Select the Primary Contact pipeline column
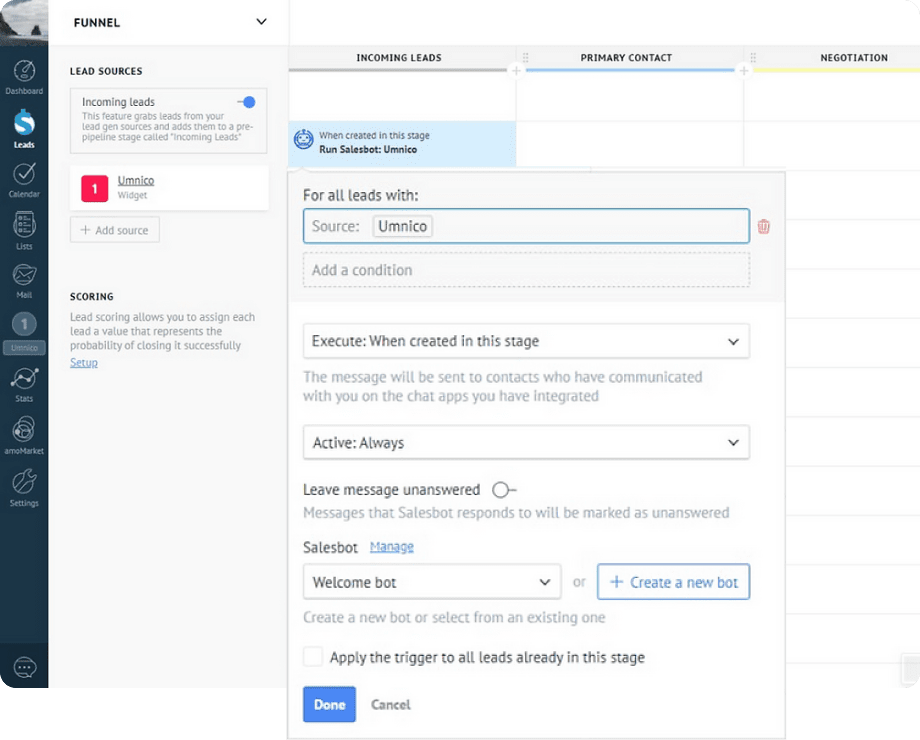The height and width of the screenshot is (740, 920). [x=626, y=58]
